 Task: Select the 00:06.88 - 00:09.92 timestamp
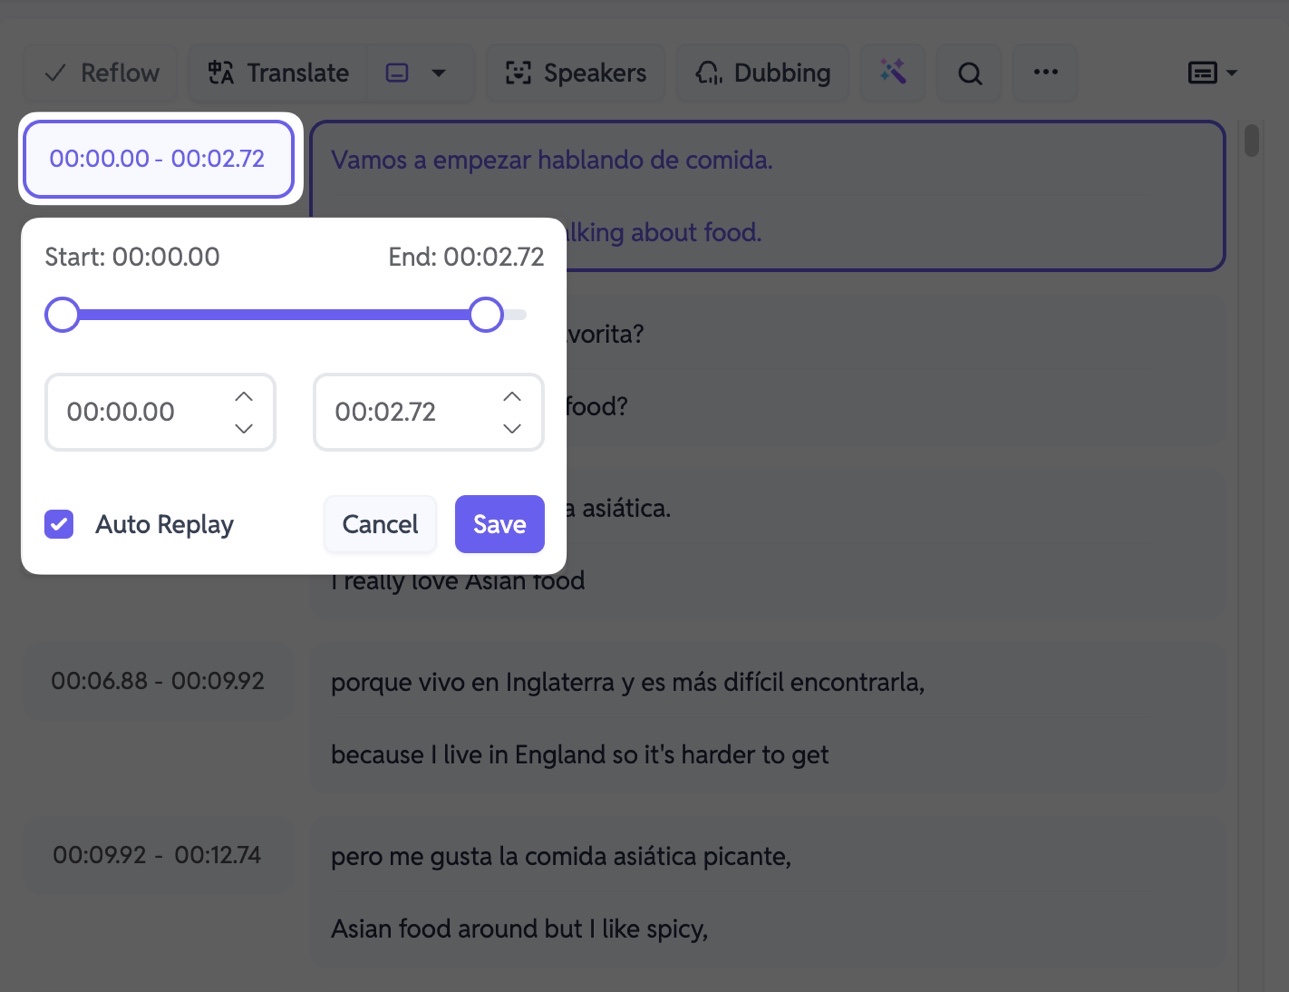[158, 681]
